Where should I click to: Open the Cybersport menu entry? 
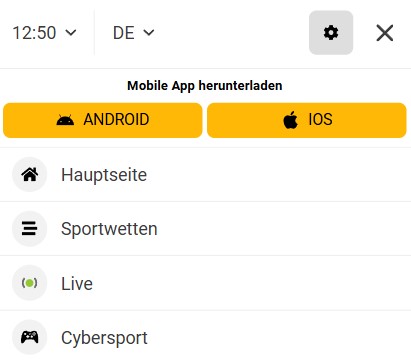point(205,337)
